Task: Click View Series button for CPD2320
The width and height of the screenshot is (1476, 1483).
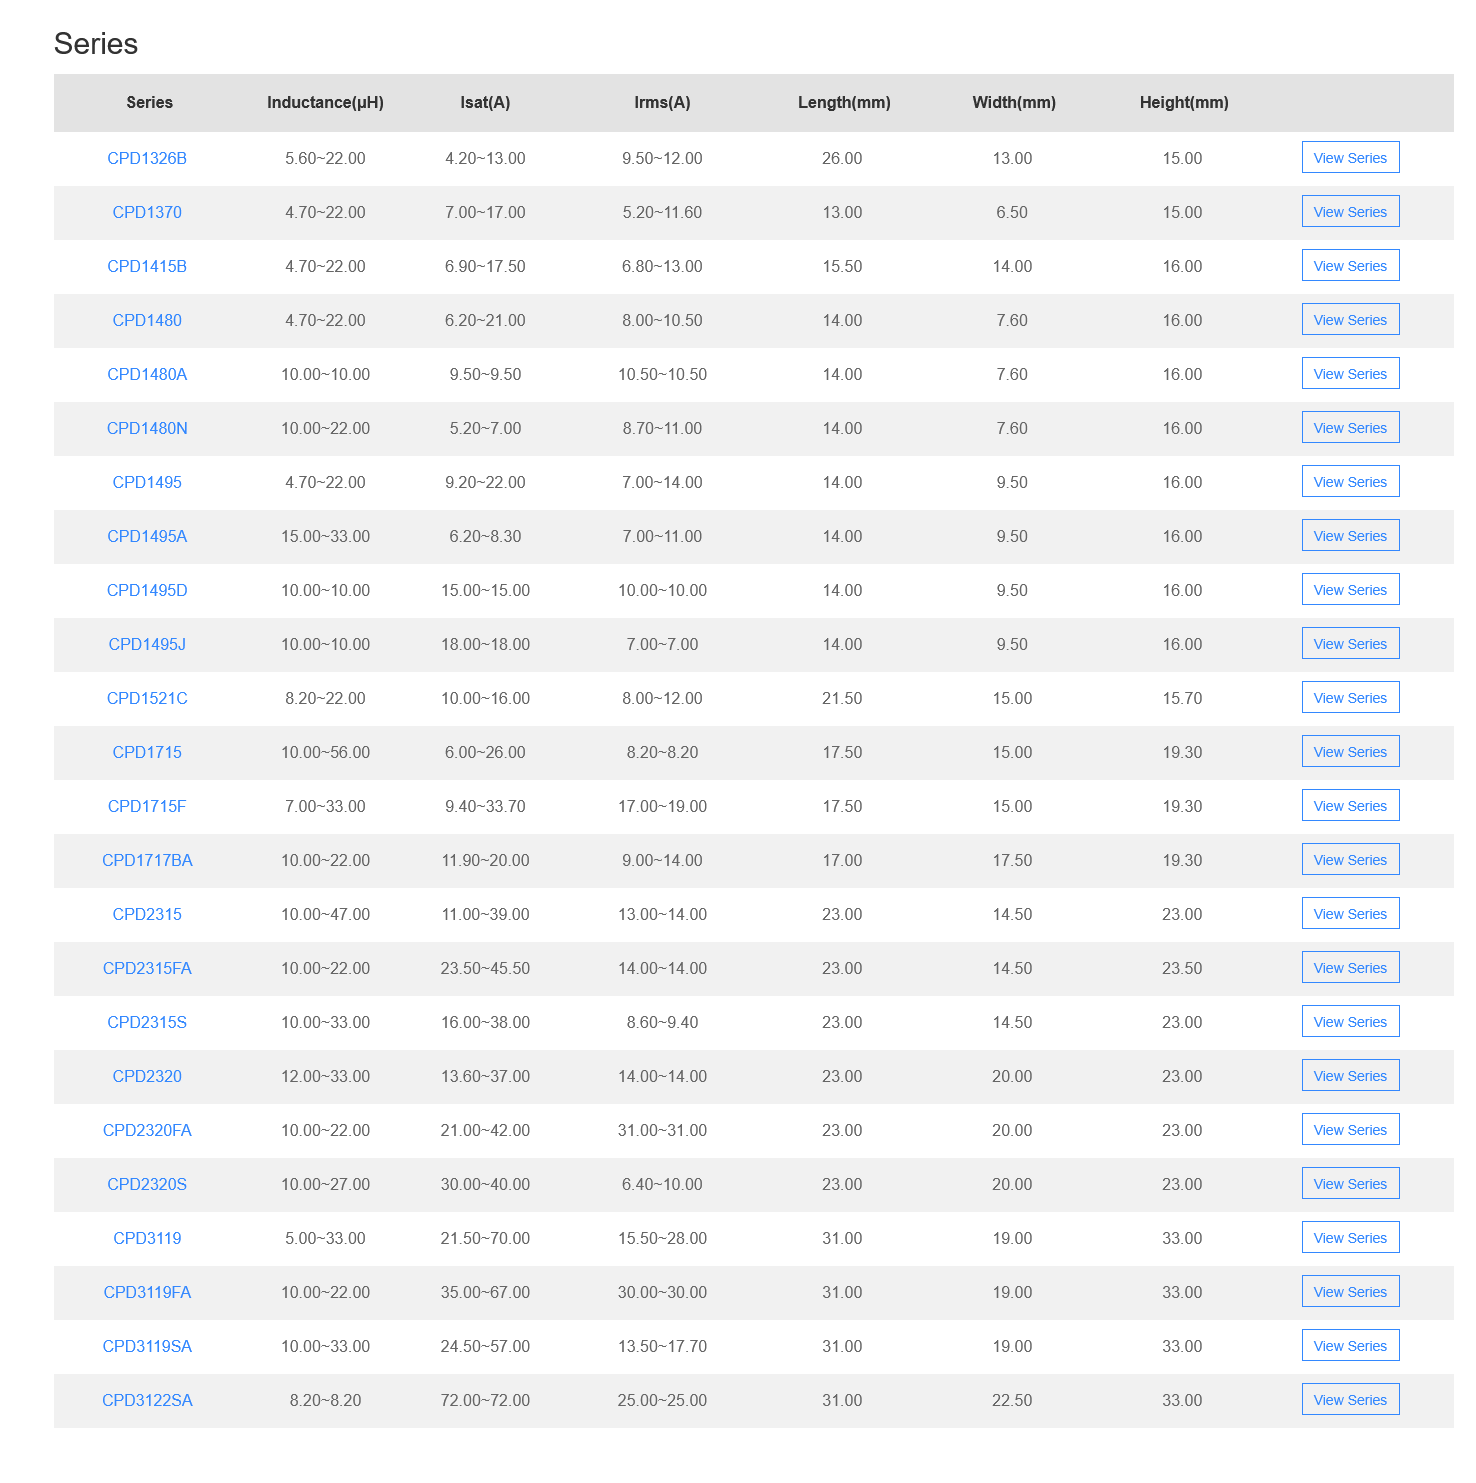Action: coord(1350,1075)
